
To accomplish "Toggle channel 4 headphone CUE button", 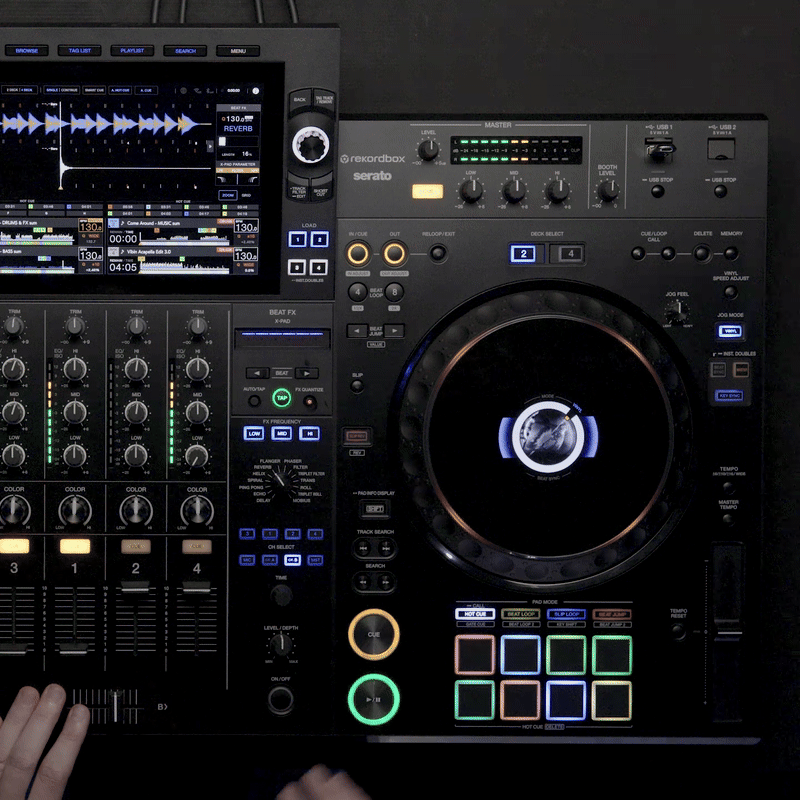I will coord(196,546).
